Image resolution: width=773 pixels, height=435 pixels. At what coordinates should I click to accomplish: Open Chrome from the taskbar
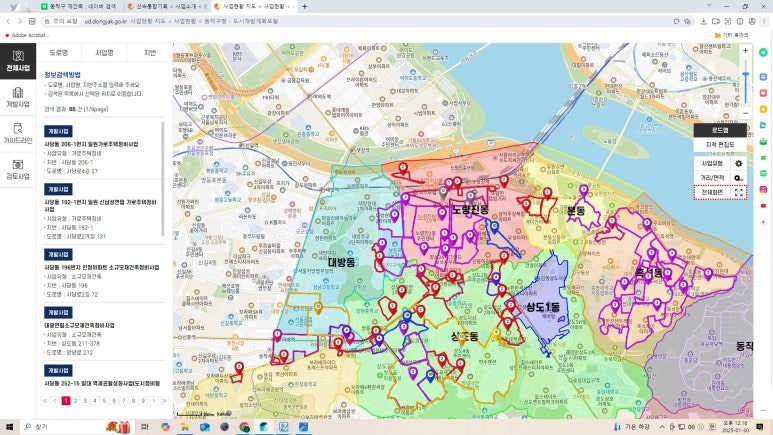tap(245, 427)
